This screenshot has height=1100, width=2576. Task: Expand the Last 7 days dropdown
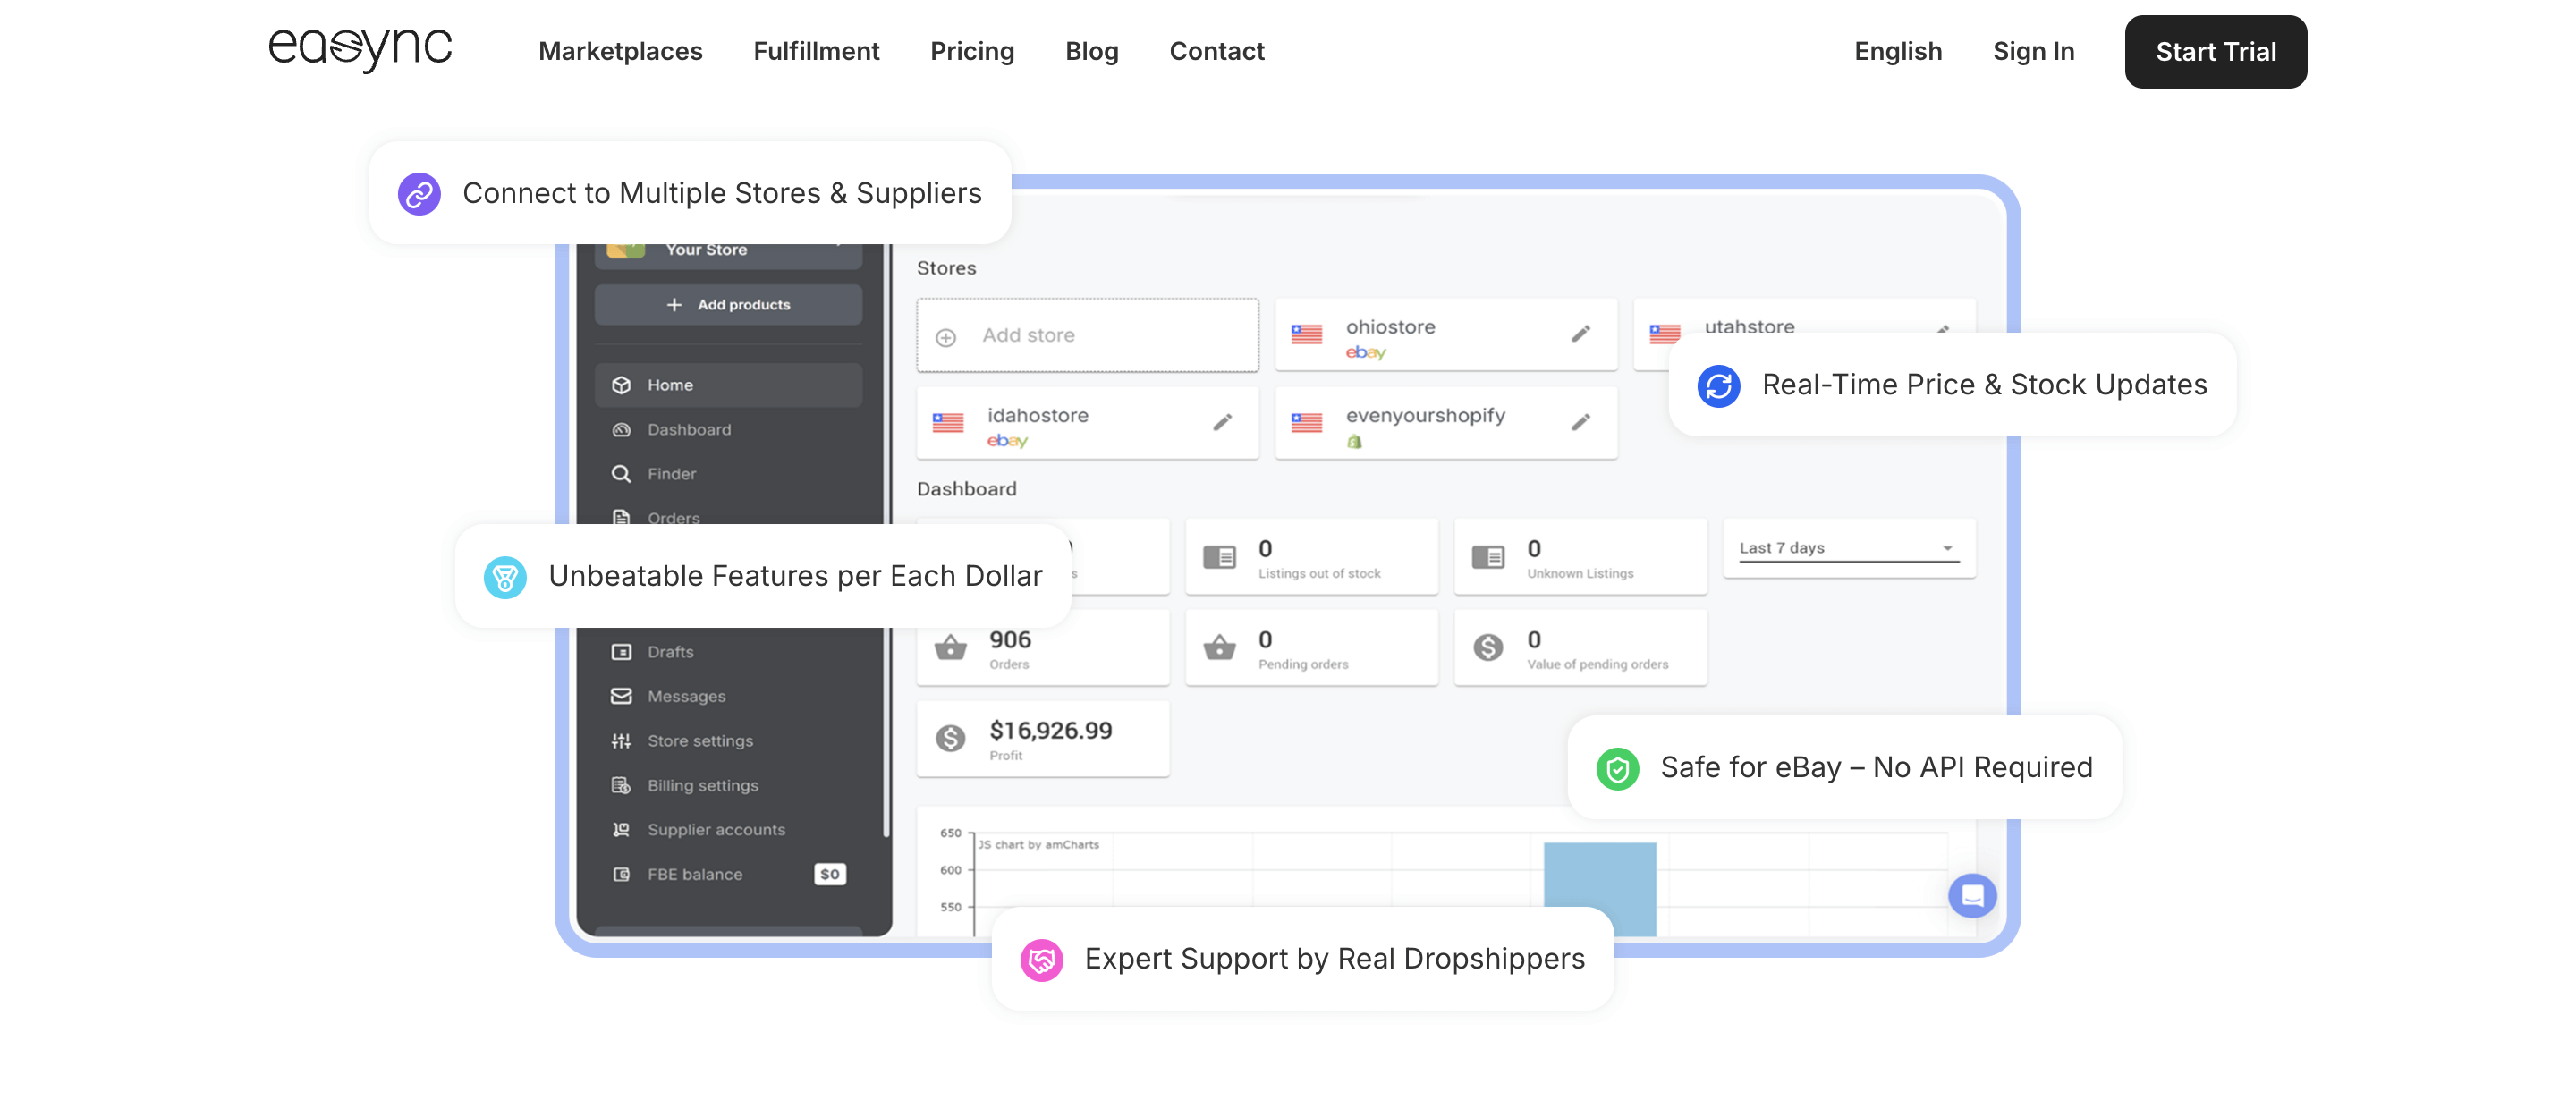point(1848,548)
